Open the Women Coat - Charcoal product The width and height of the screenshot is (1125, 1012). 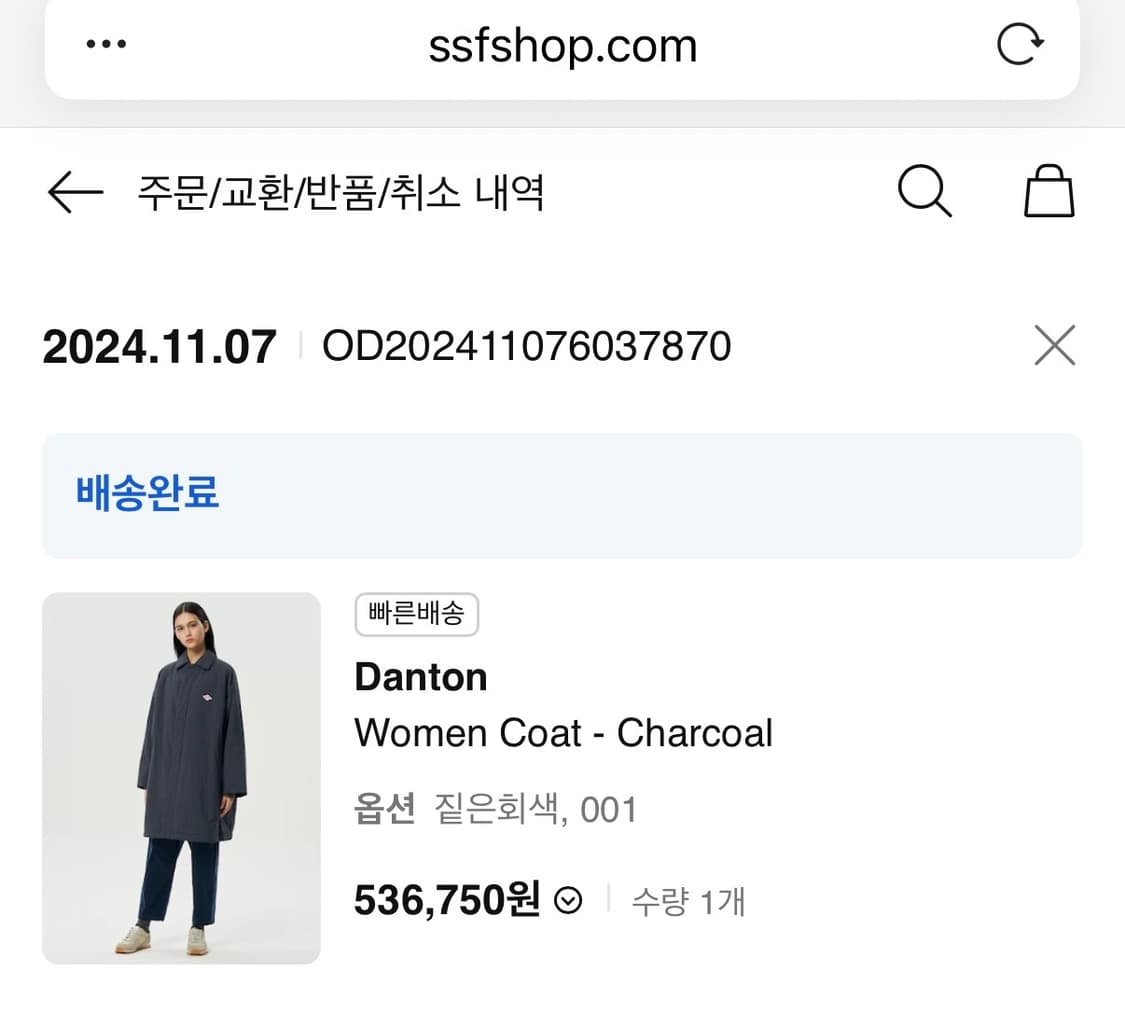pyautogui.click(x=563, y=733)
